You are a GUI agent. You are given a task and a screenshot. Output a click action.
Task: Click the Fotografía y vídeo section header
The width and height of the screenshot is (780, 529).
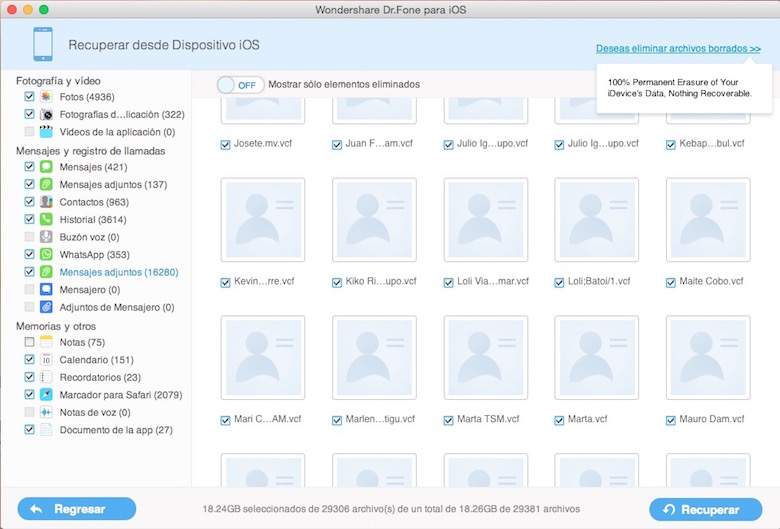[58, 81]
